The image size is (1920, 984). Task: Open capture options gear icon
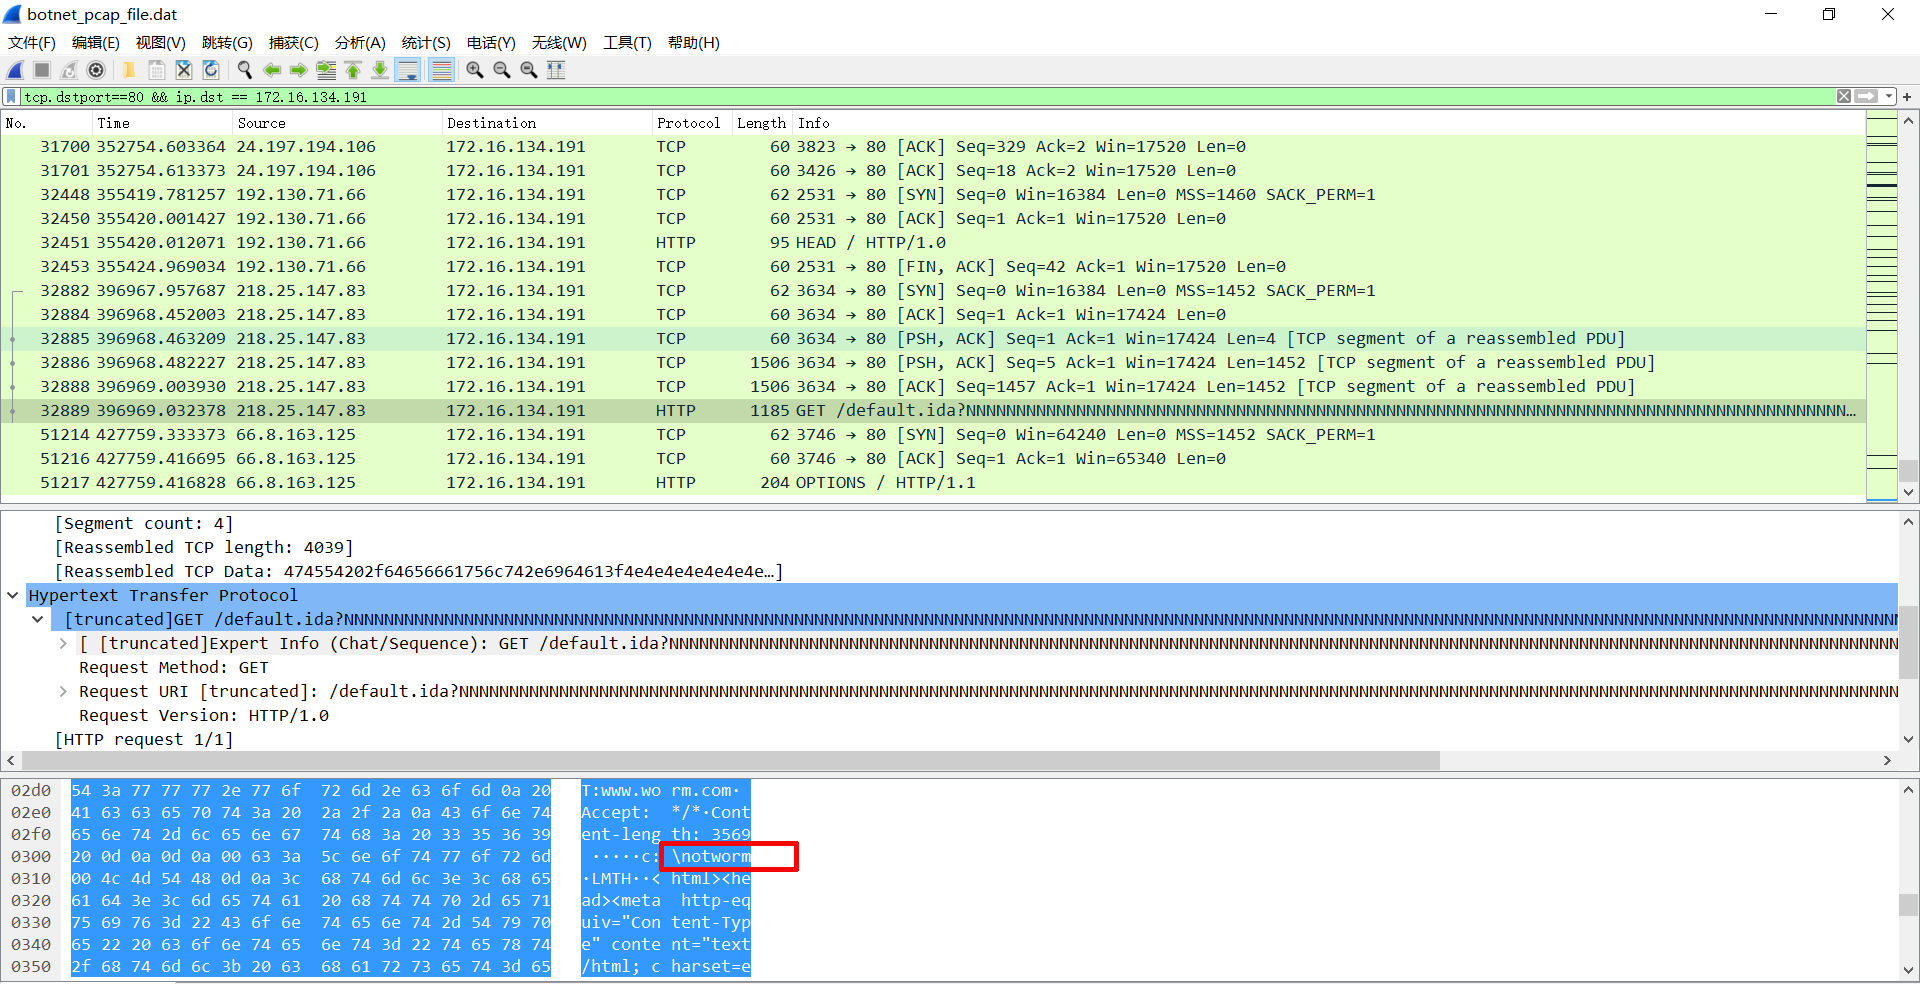tap(96, 70)
